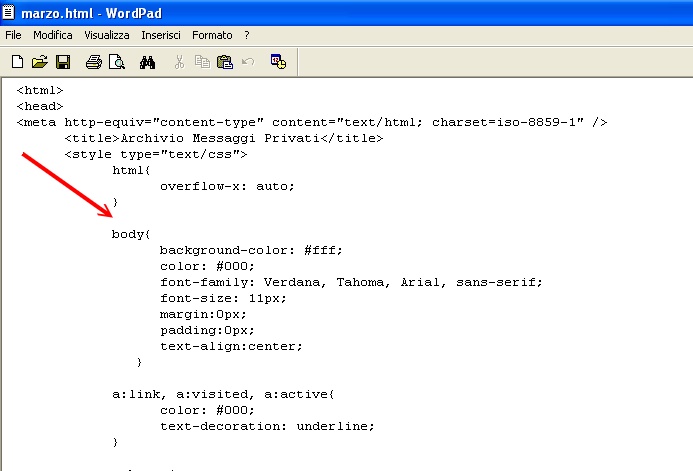Click the Open folder icon
This screenshot has height=471, width=693.
click(x=39, y=62)
